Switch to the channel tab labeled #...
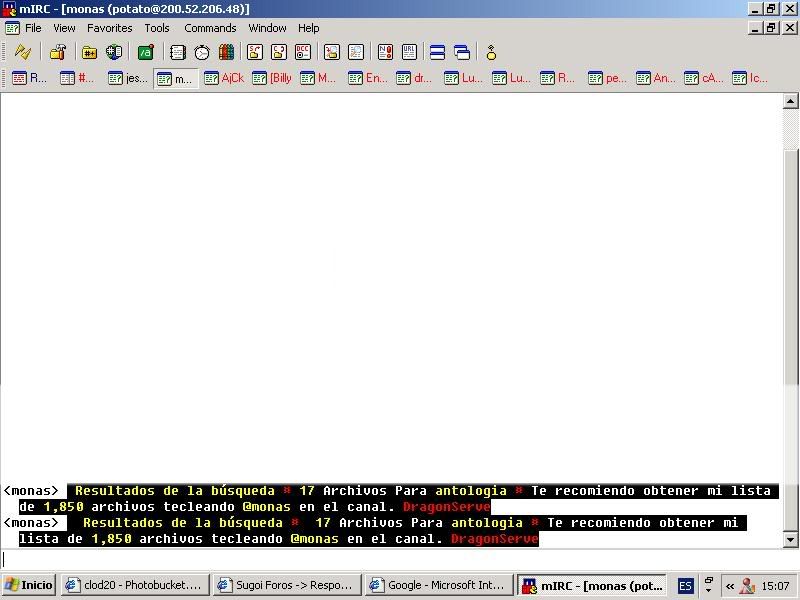The width and height of the screenshot is (800, 600). point(77,78)
